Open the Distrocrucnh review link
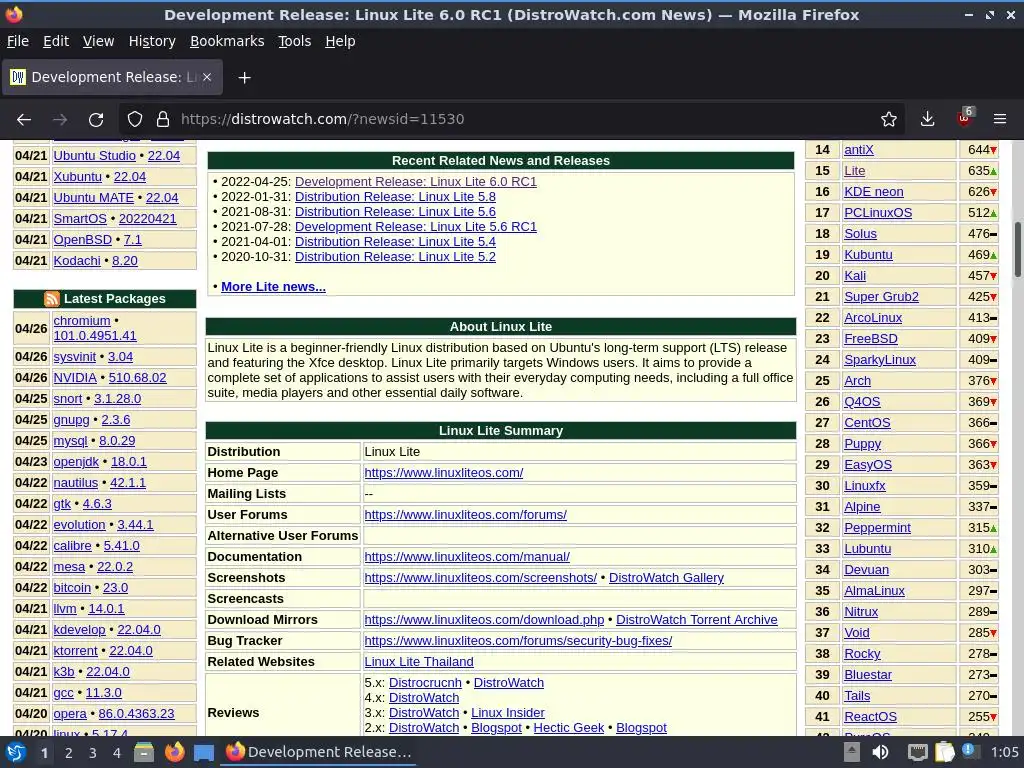The height and width of the screenshot is (768, 1024). pyautogui.click(x=425, y=682)
